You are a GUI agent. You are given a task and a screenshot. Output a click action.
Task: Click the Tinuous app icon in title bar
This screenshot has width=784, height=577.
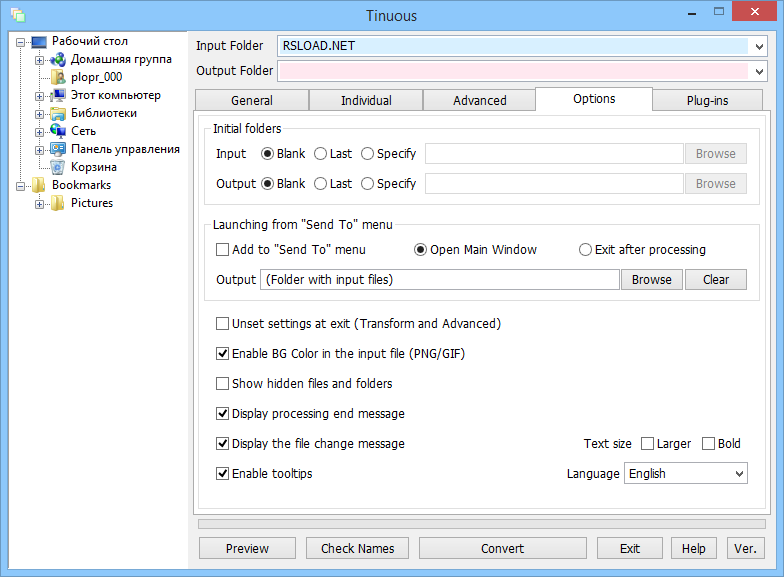(18, 15)
